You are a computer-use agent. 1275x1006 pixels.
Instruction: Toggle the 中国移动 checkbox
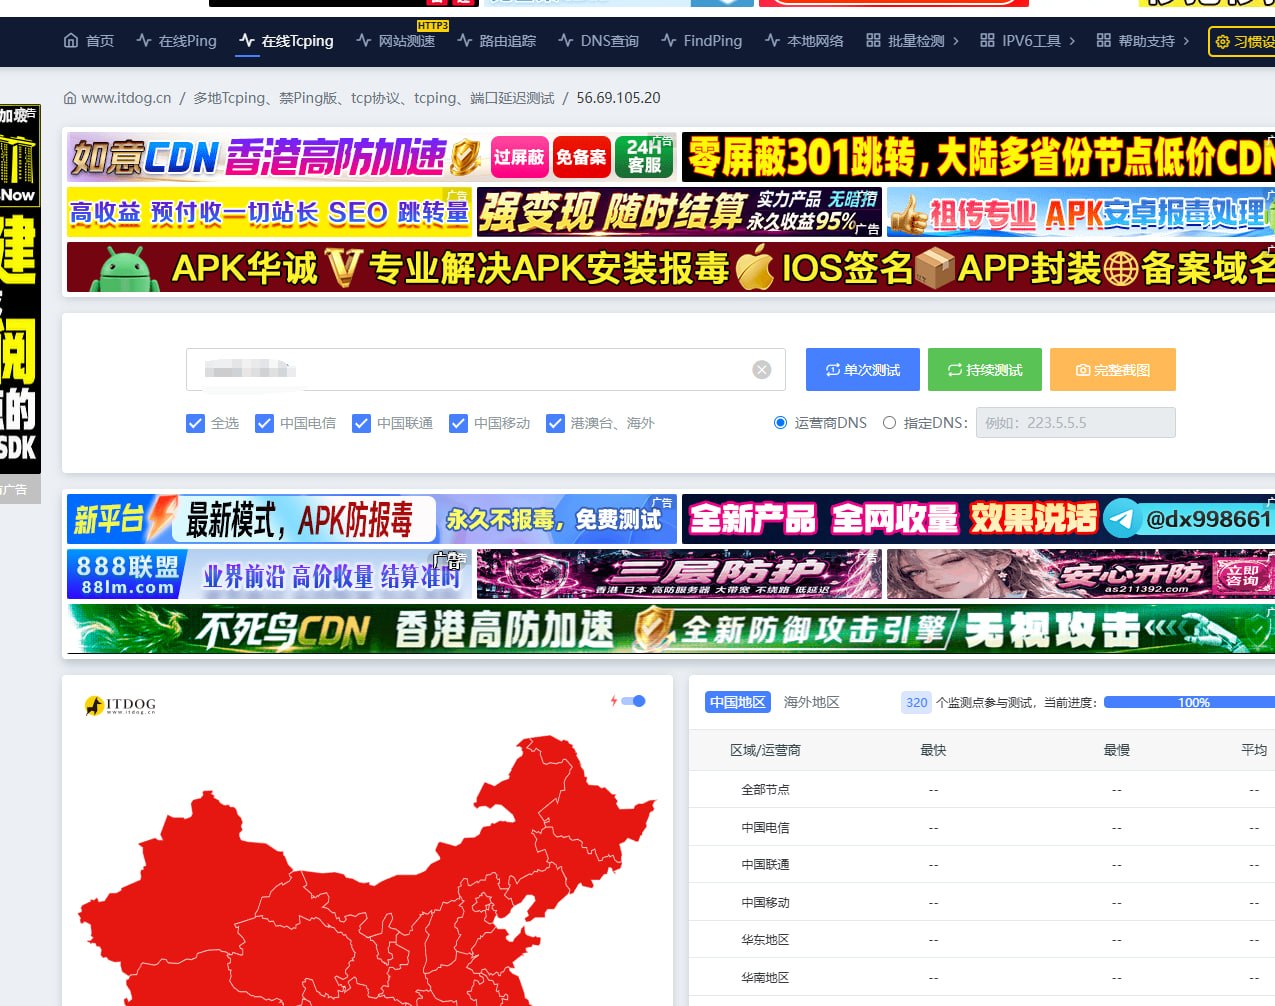[x=459, y=424]
